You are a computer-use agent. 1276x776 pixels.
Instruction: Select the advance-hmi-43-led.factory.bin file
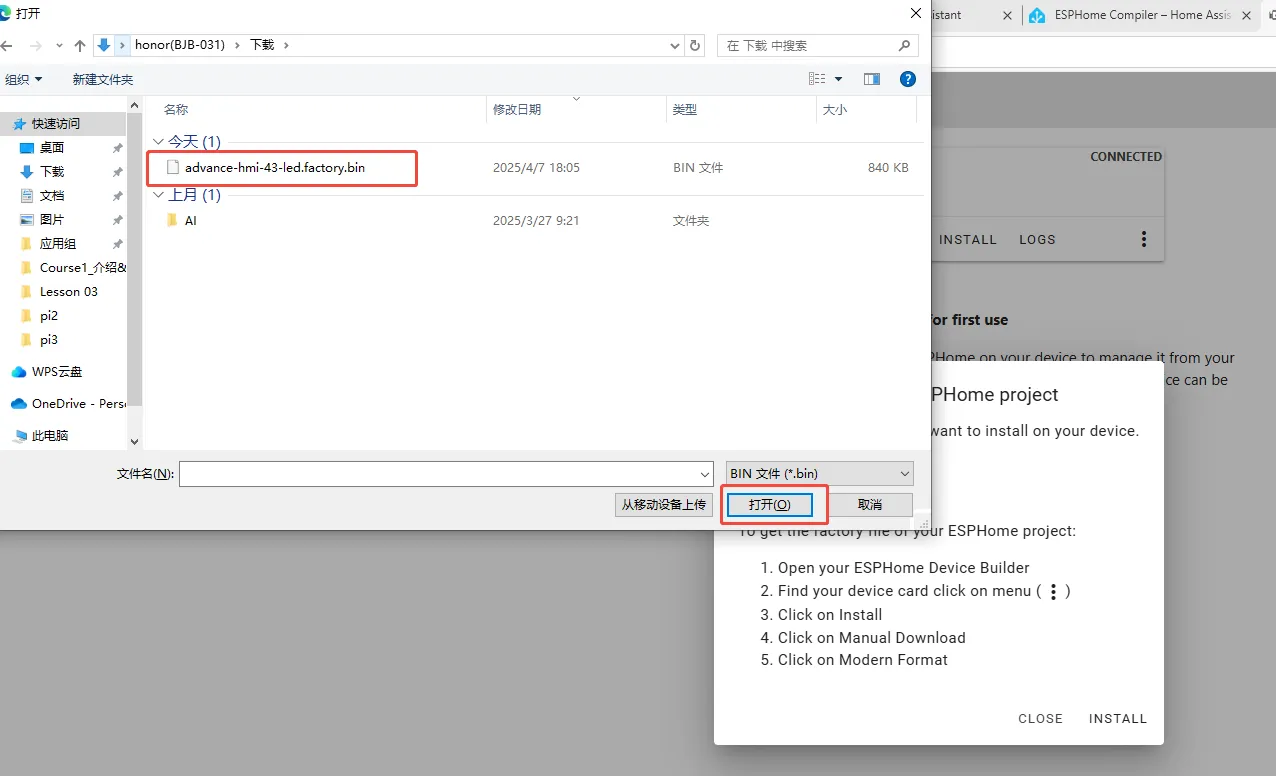pyautogui.click(x=275, y=168)
